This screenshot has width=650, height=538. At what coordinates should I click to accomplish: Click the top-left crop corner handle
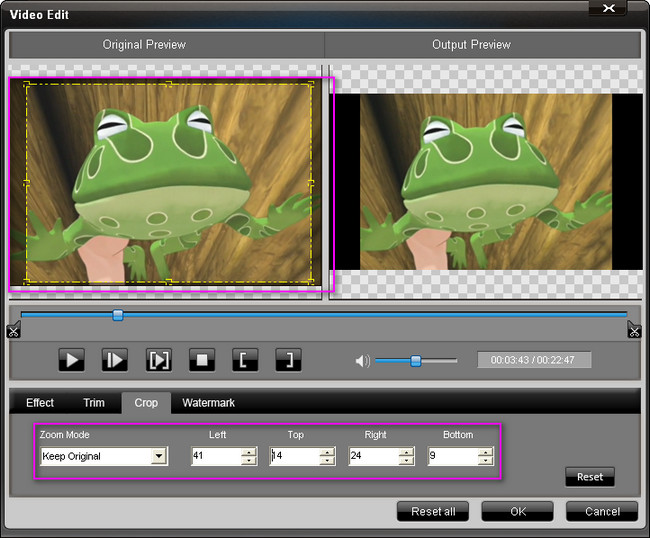pos(27,84)
